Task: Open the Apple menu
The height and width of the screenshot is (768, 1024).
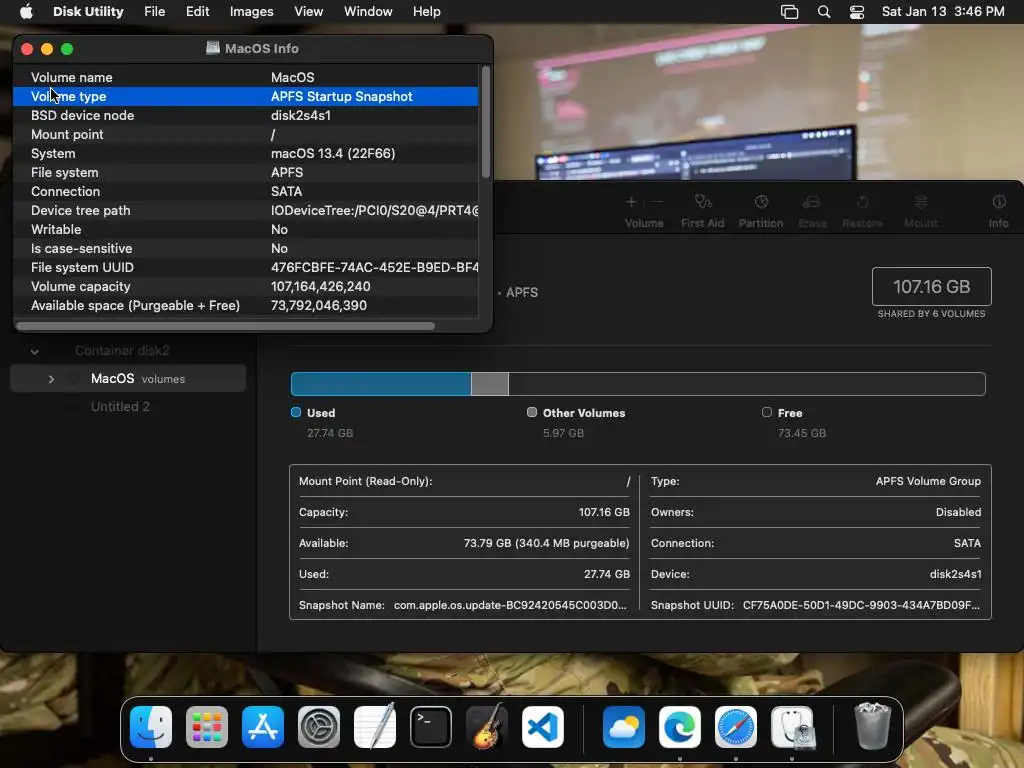Action: [26, 12]
